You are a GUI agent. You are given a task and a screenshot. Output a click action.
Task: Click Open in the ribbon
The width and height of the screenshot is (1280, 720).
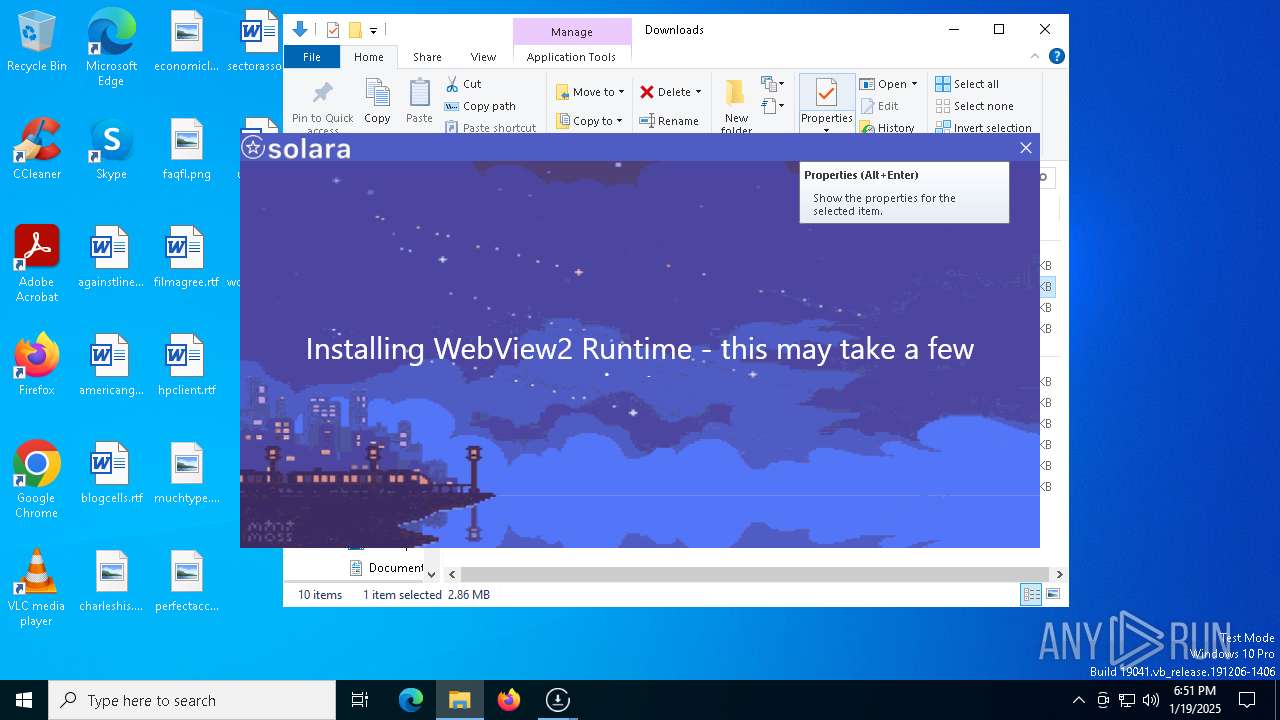point(883,84)
